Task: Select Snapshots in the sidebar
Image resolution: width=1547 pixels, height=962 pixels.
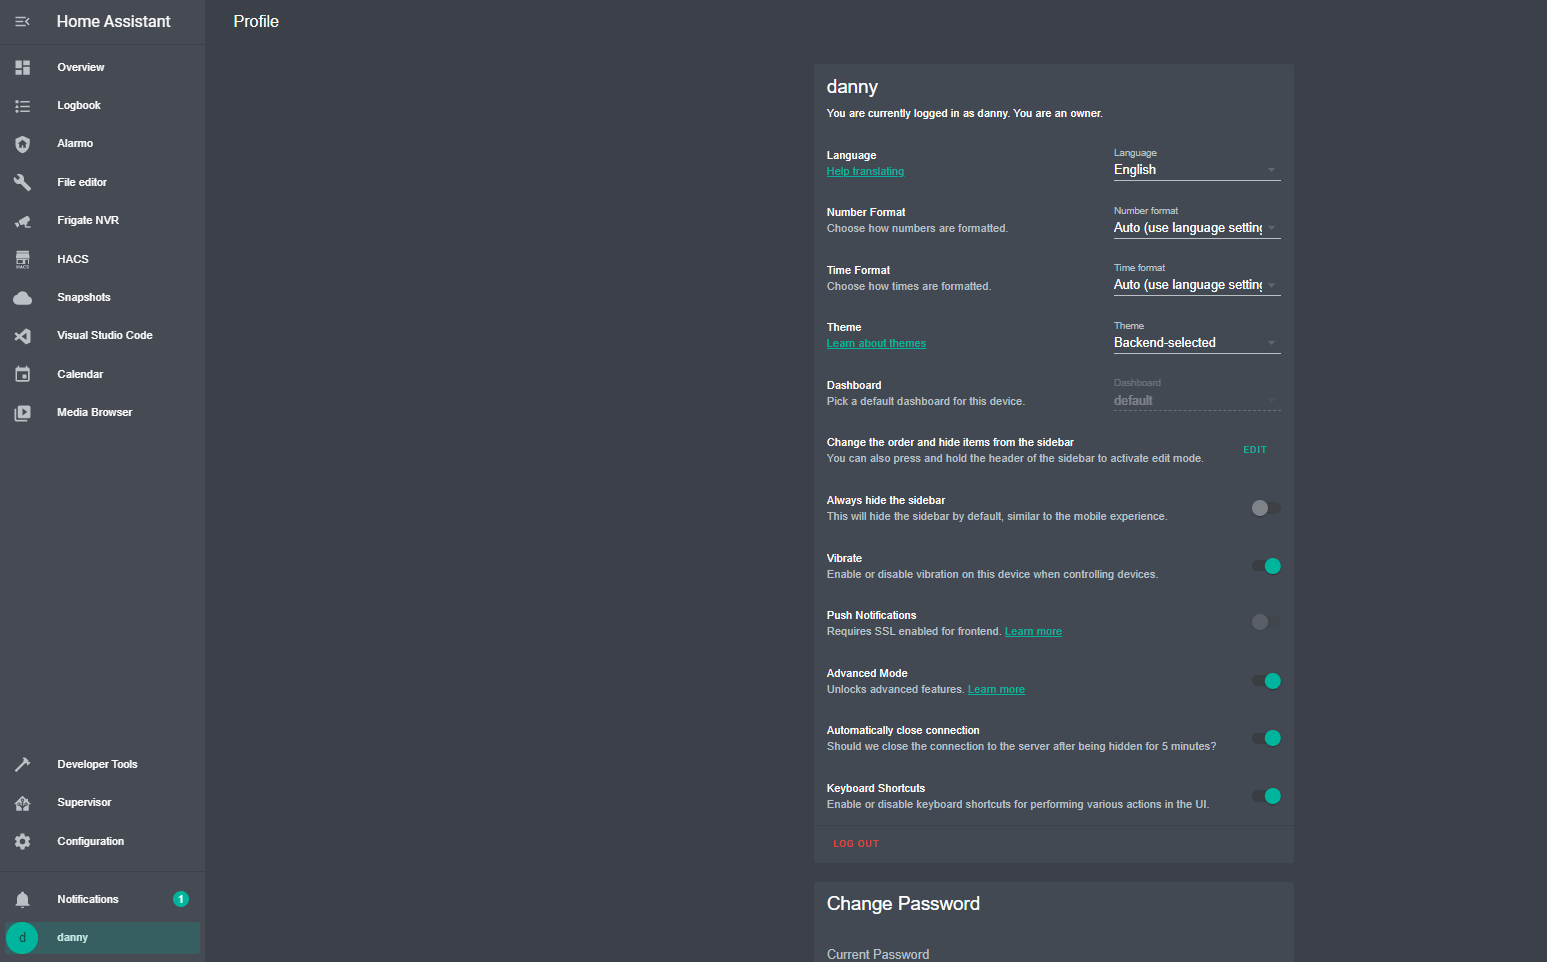Action: click(102, 298)
